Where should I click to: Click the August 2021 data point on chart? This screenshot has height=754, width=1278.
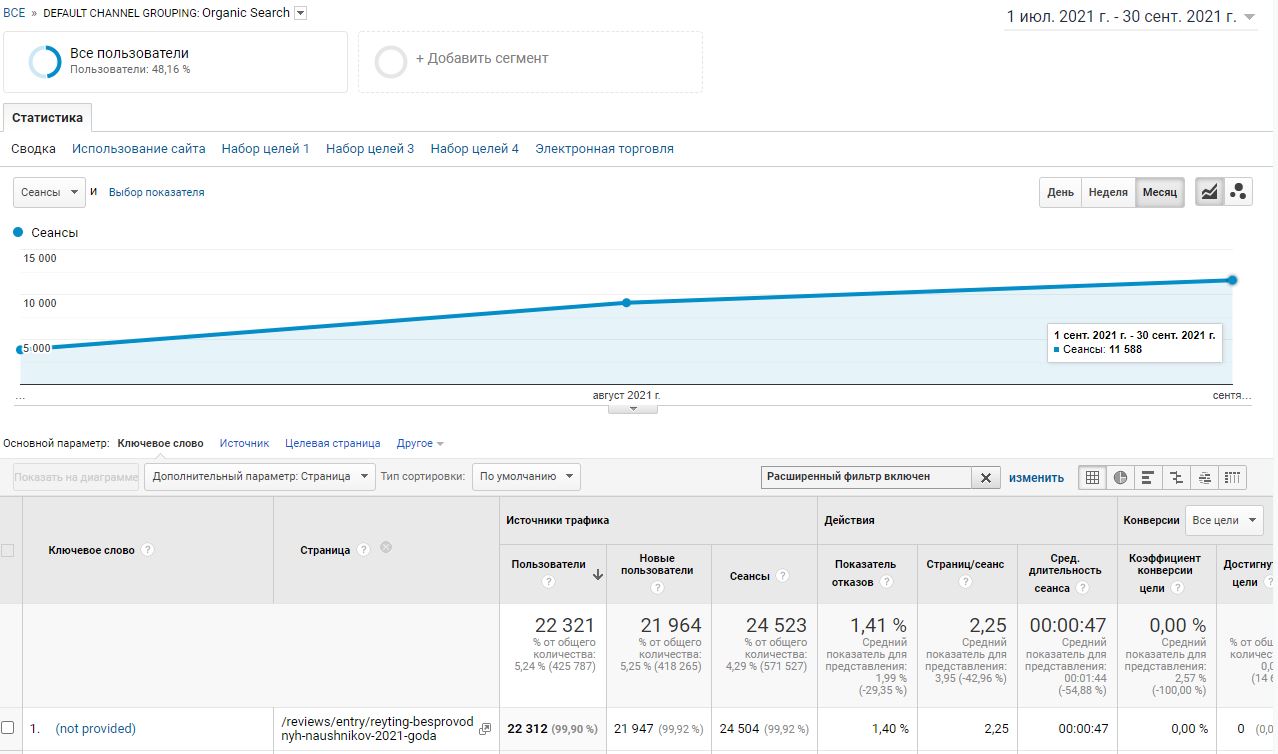(626, 302)
